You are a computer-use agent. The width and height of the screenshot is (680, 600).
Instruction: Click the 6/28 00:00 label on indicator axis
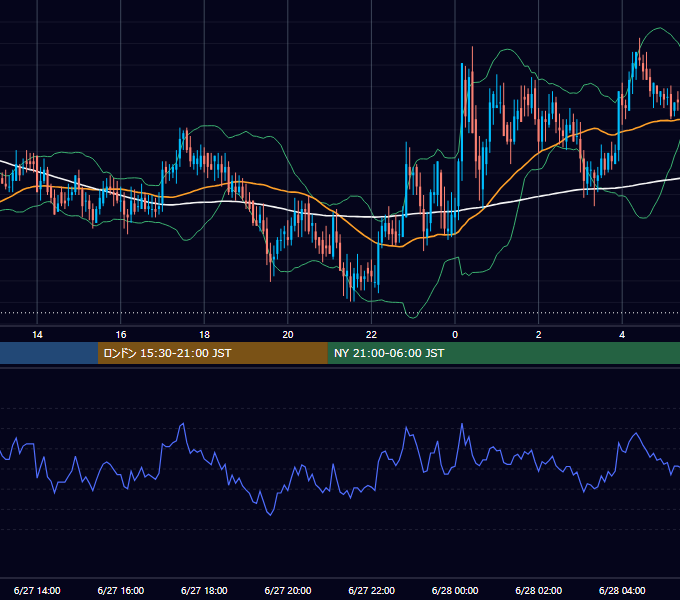[455, 590]
